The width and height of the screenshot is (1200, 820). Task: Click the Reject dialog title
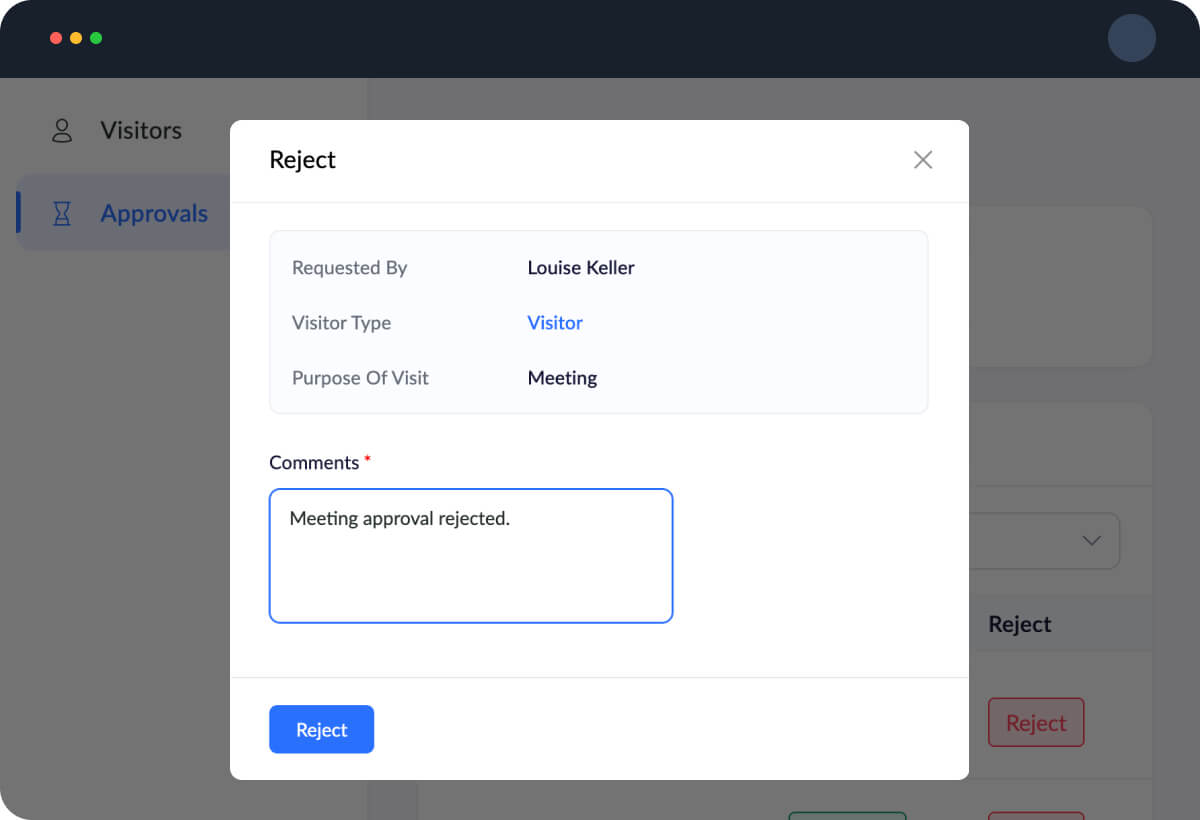pyautogui.click(x=303, y=160)
